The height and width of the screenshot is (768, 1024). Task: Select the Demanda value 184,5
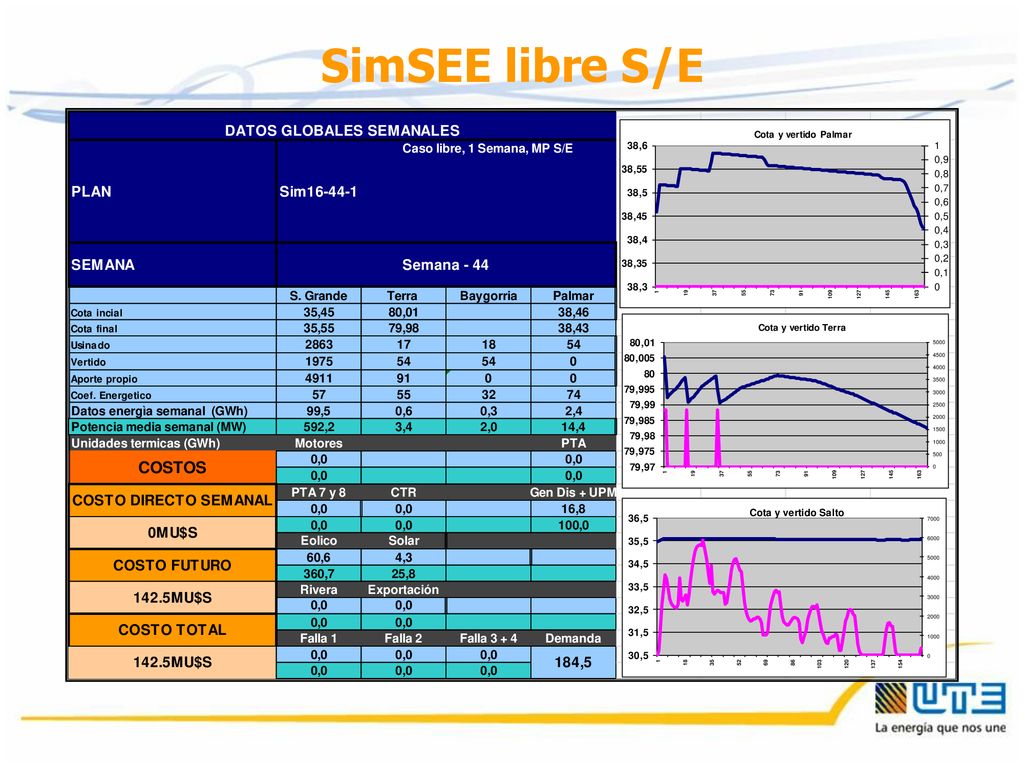573,662
